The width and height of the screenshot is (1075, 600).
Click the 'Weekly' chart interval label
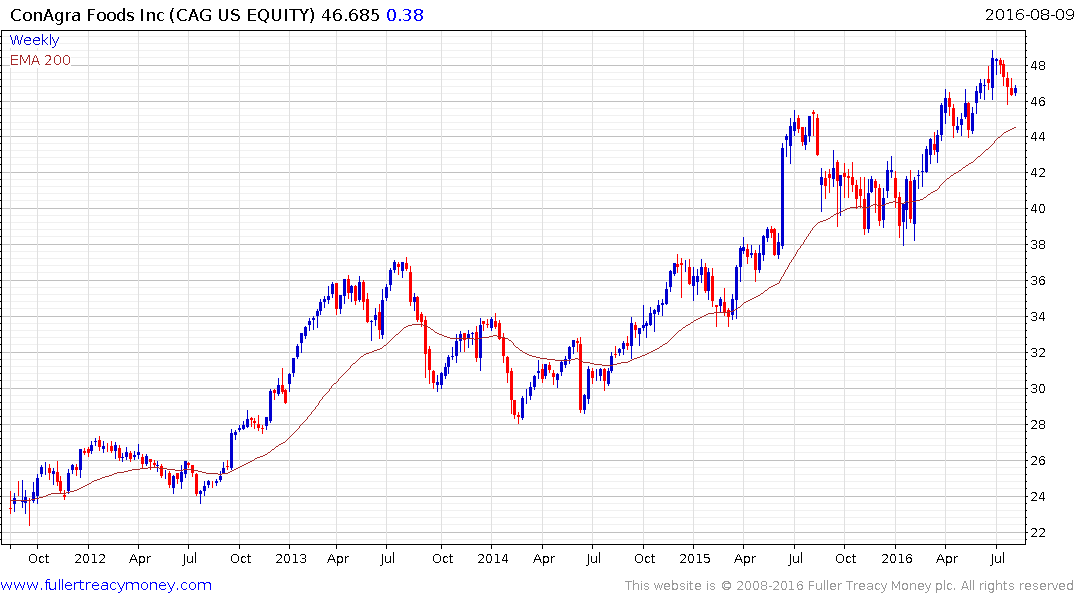click(x=34, y=40)
